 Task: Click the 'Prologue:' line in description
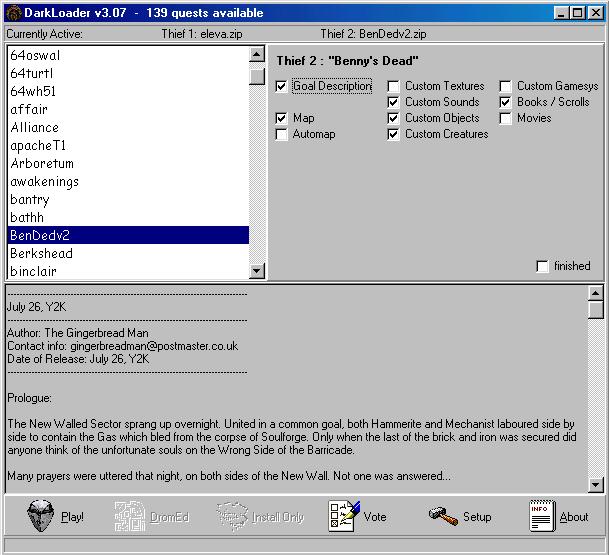pos(29,398)
